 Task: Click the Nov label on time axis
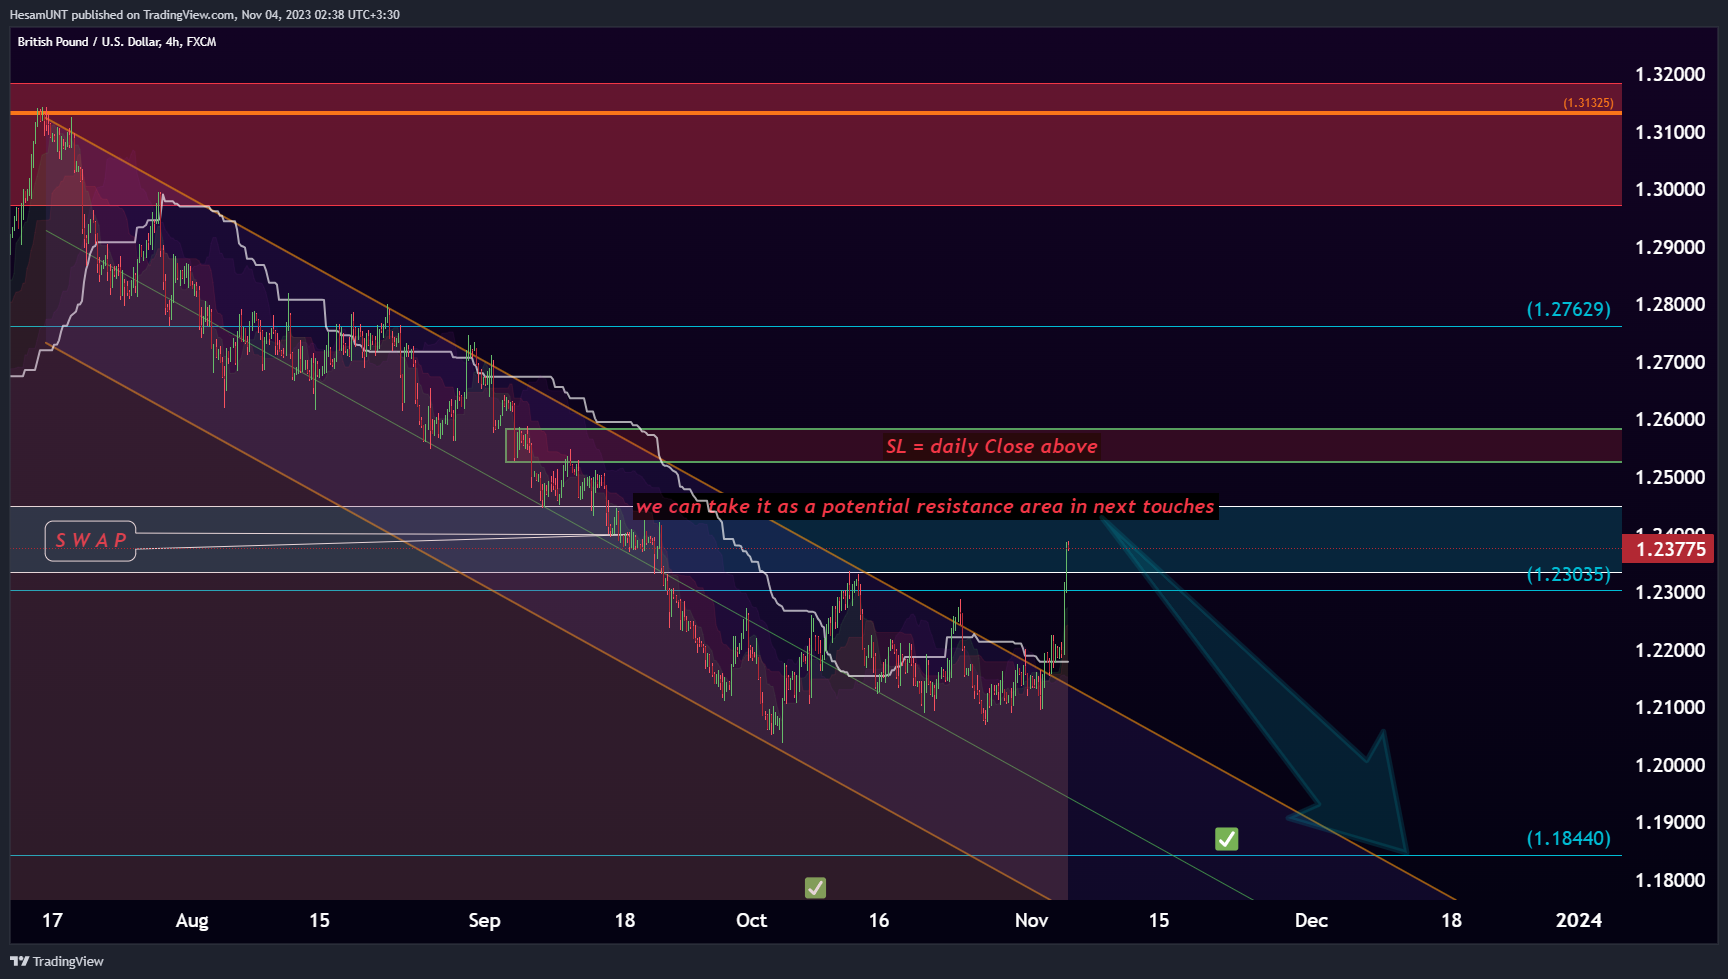pos(1031,920)
